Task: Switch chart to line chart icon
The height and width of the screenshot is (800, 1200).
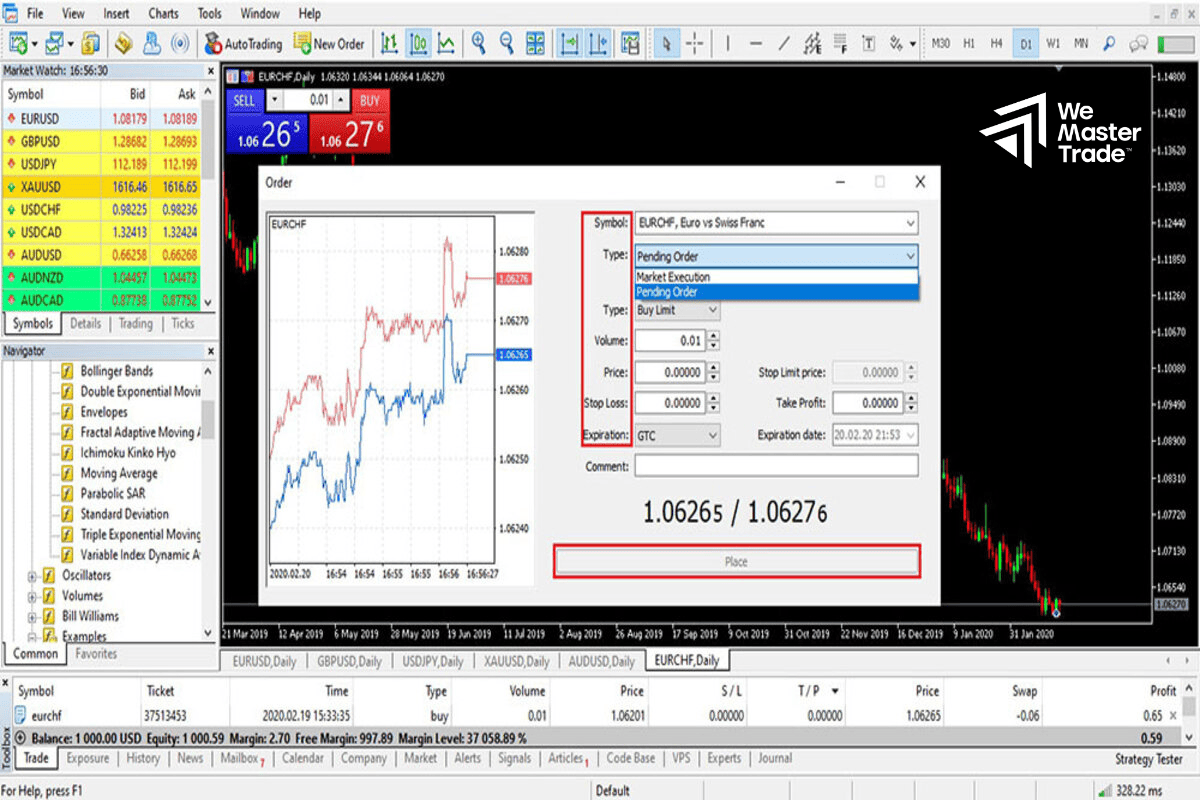Action: point(446,44)
